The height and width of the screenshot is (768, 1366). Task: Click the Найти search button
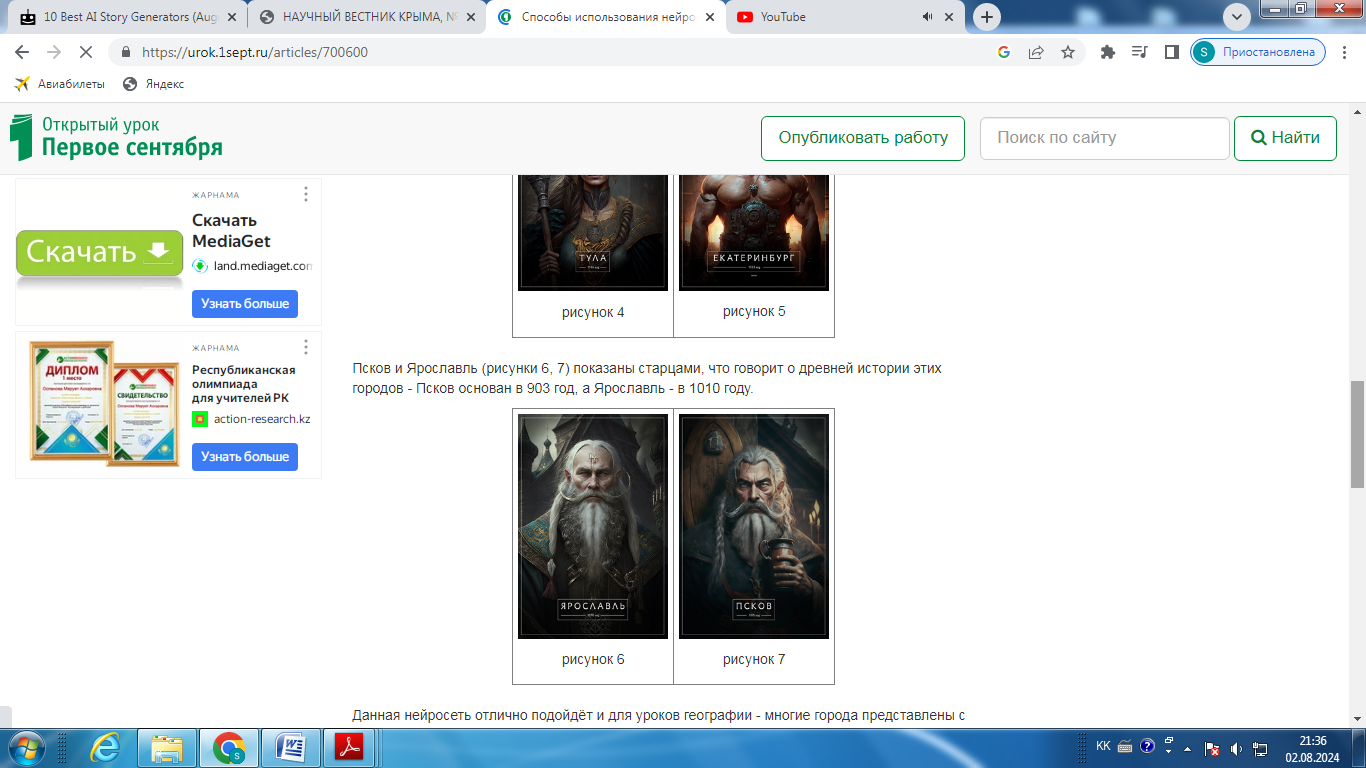coord(1285,138)
